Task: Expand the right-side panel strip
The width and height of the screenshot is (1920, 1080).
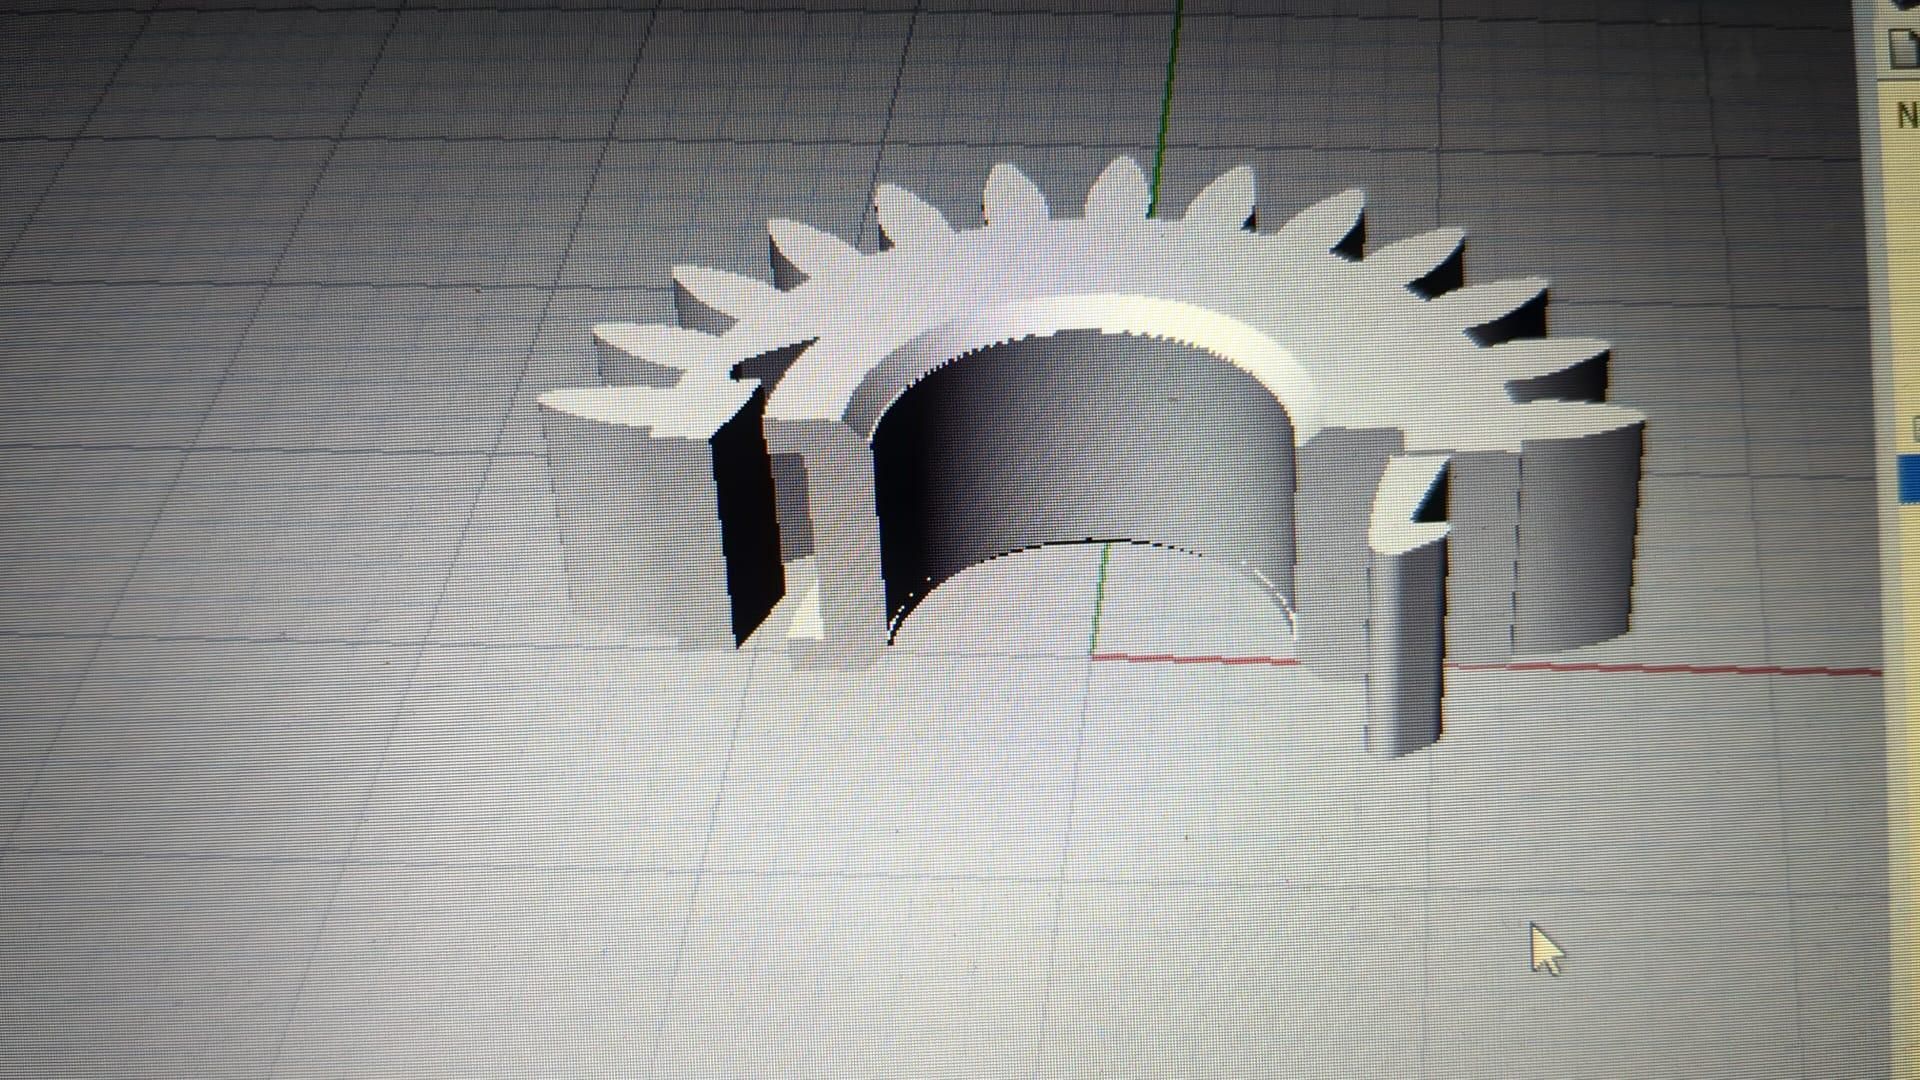Action: point(1905,300)
